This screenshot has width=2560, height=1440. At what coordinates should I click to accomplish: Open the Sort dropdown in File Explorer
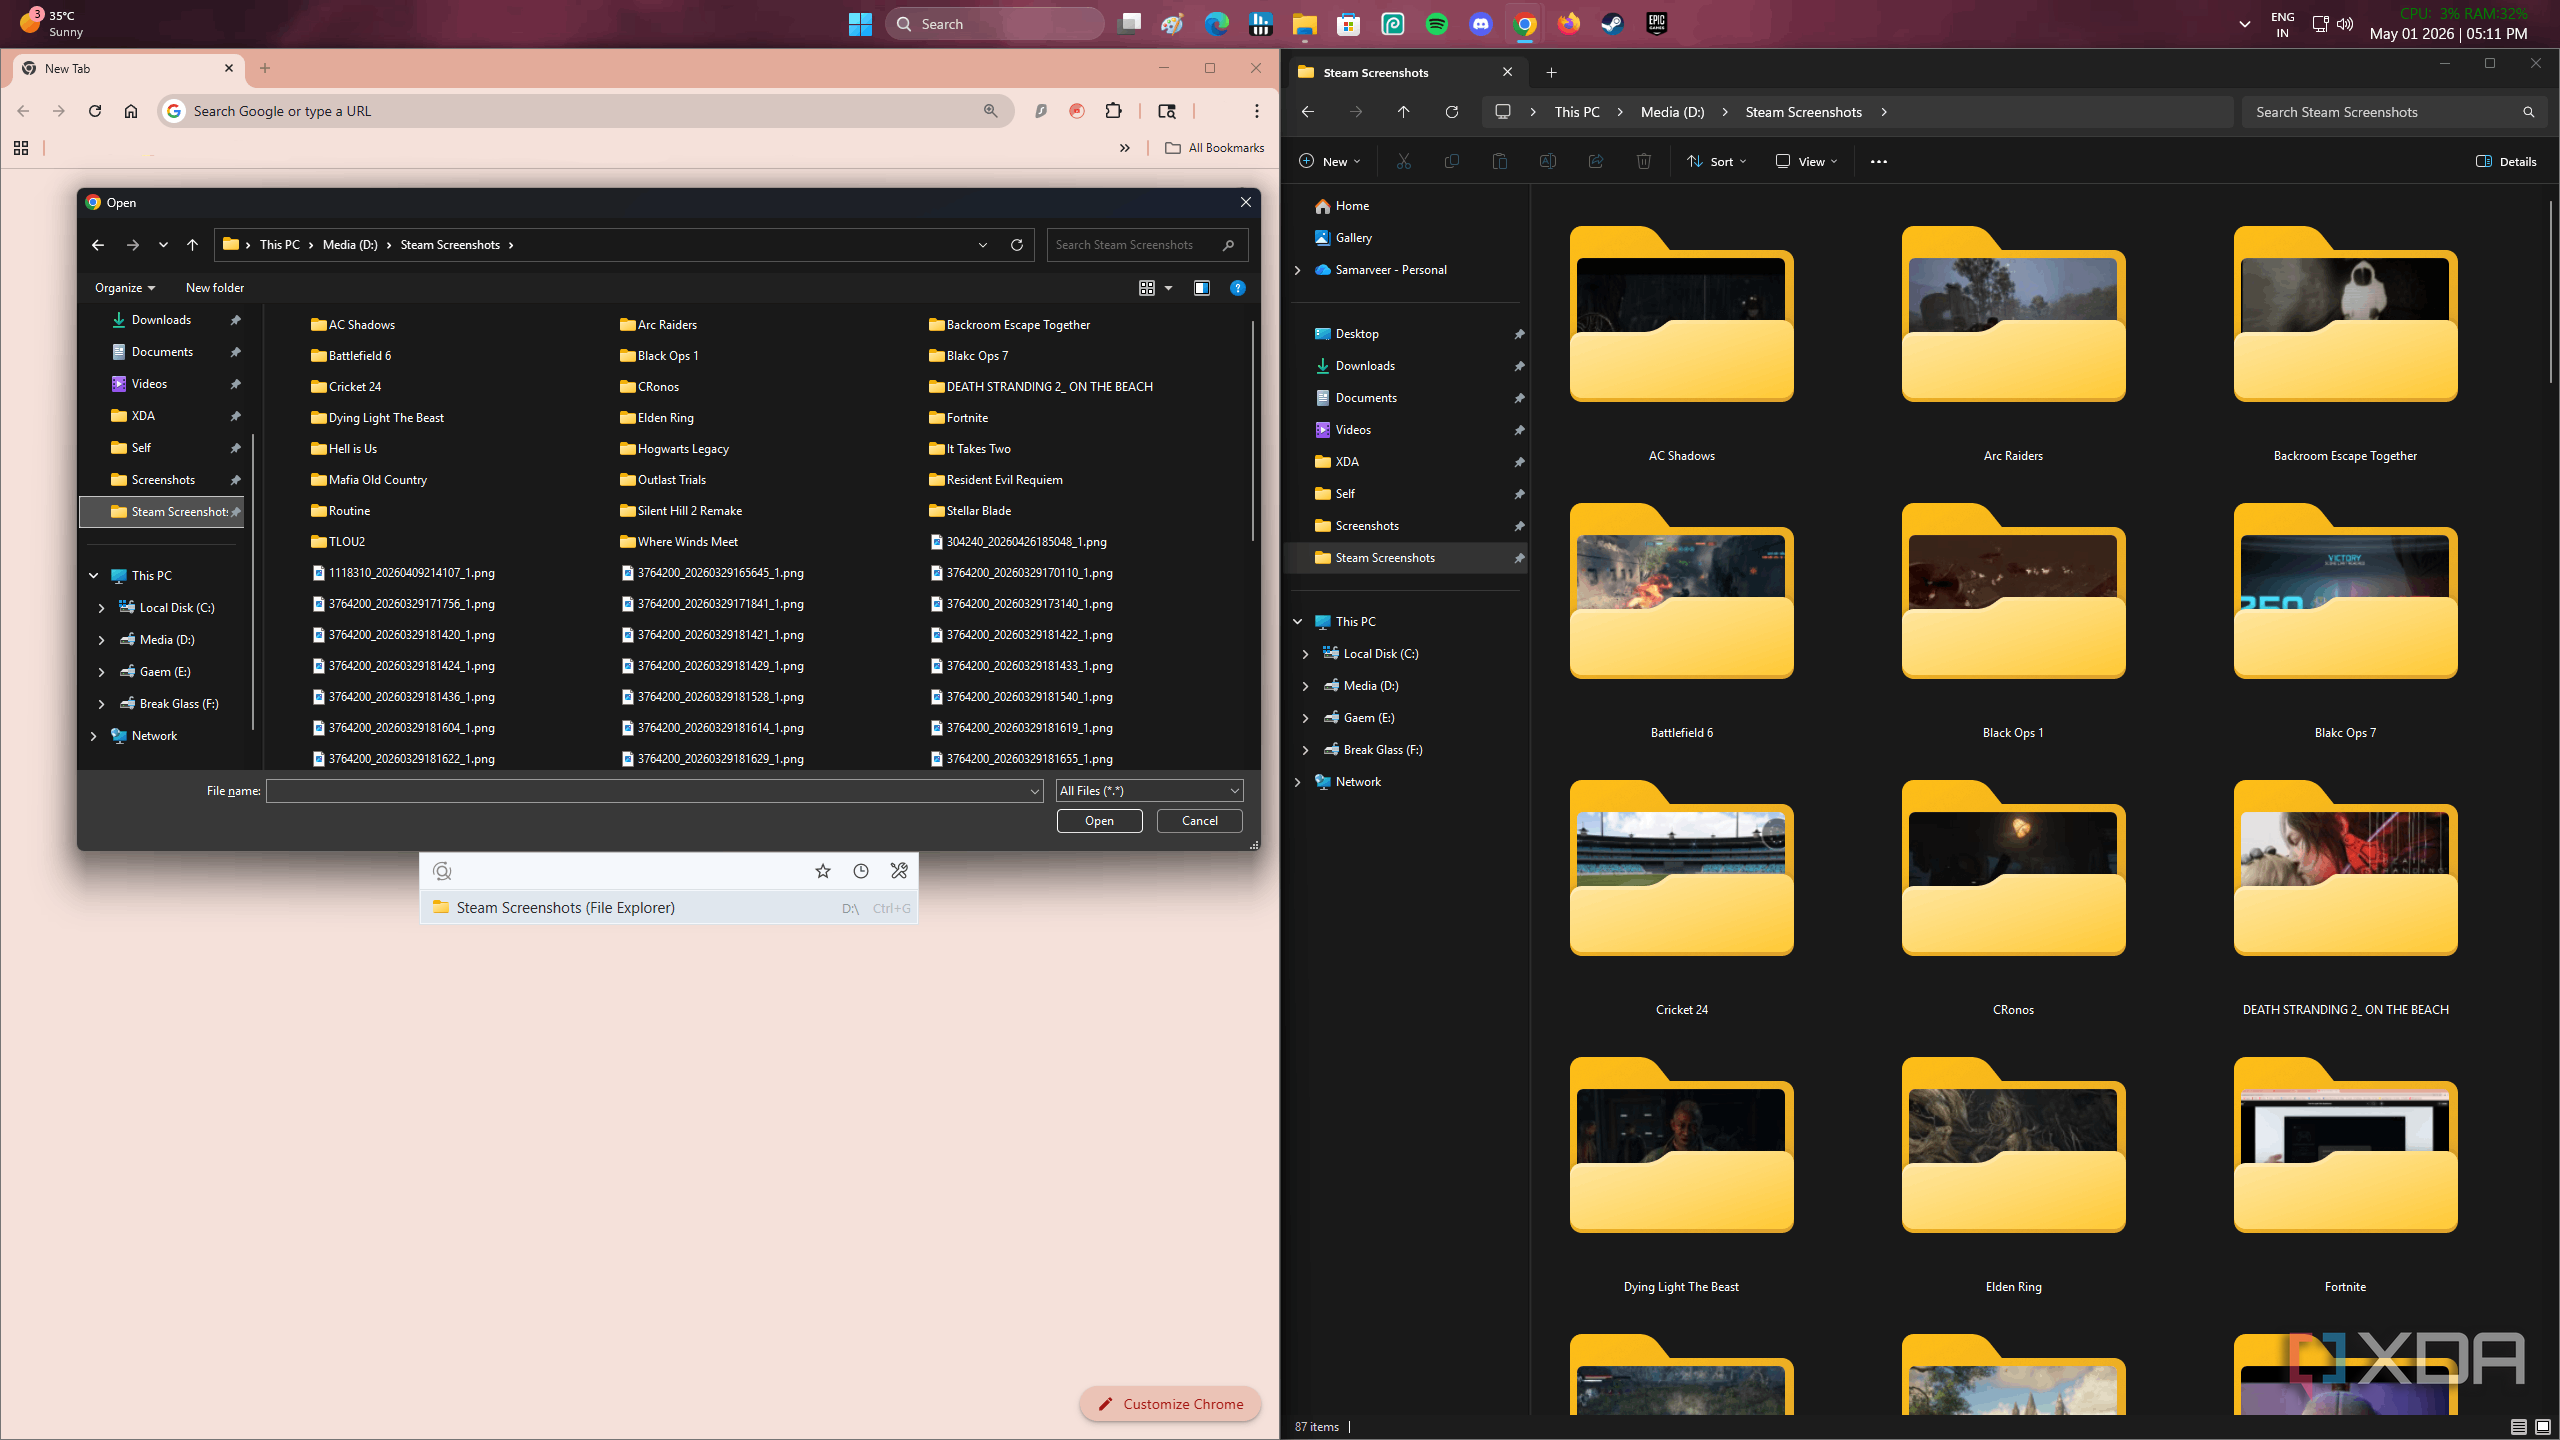pyautogui.click(x=1717, y=161)
